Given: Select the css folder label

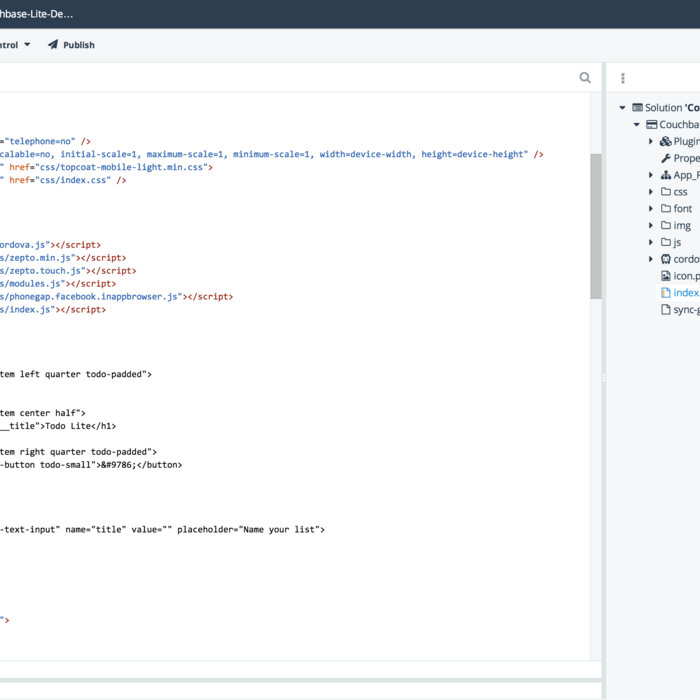Looking at the screenshot, I should tap(680, 192).
